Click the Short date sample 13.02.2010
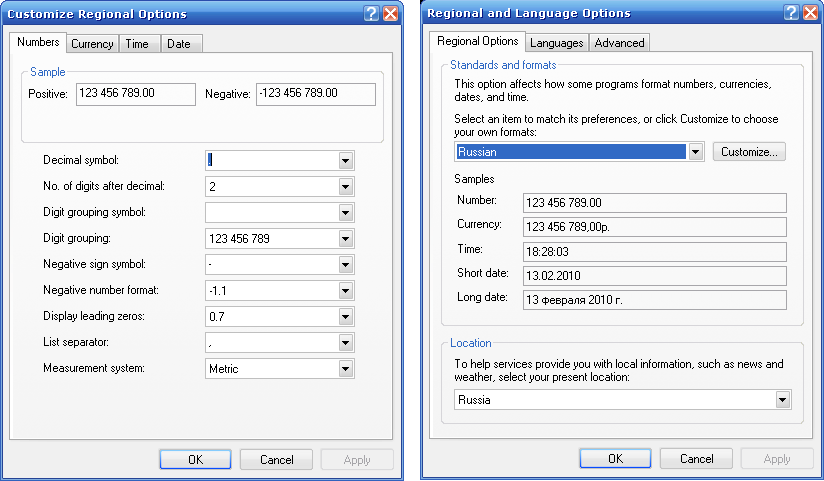Image resolution: width=824 pixels, height=481 pixels. pos(655,276)
